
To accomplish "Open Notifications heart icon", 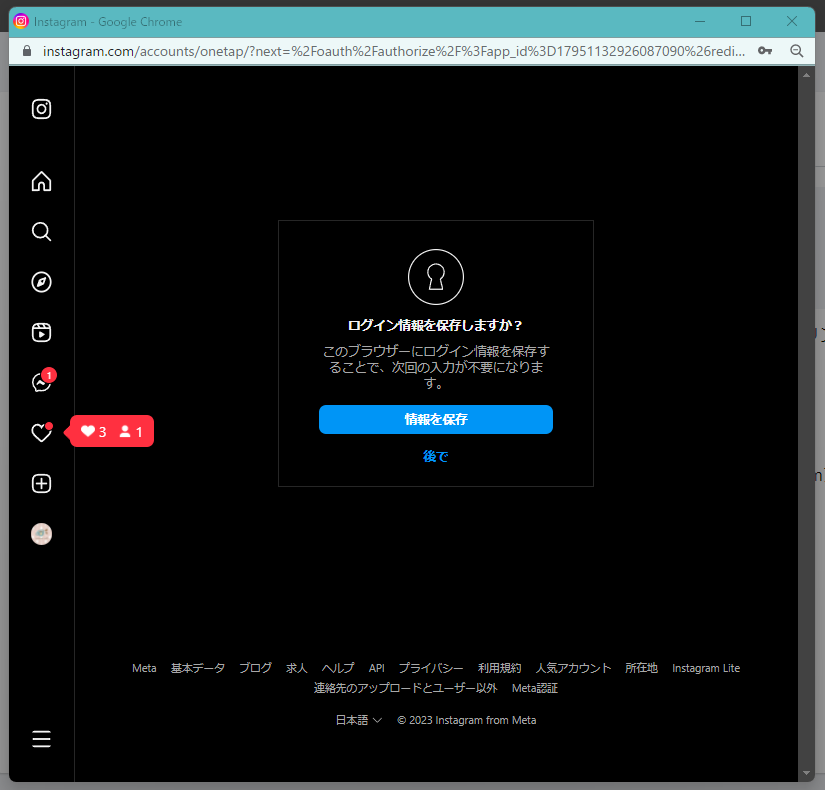I will point(41,433).
